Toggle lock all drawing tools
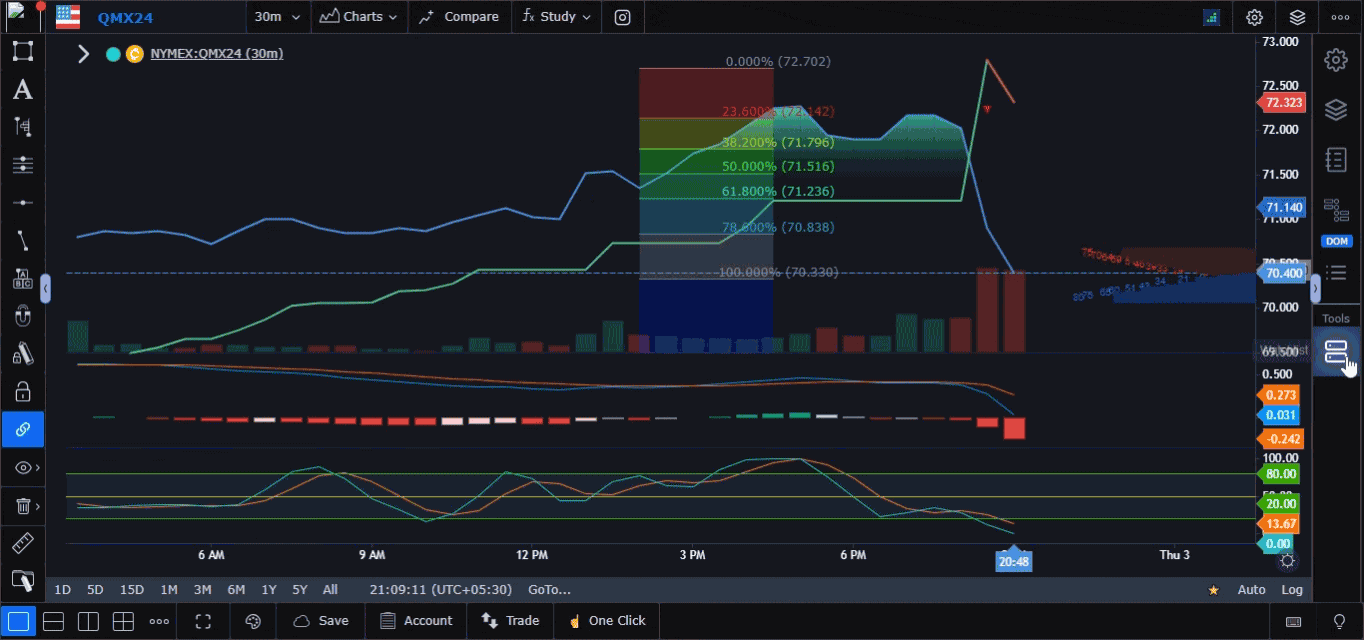Viewport: 1364px width, 640px height. [22, 391]
